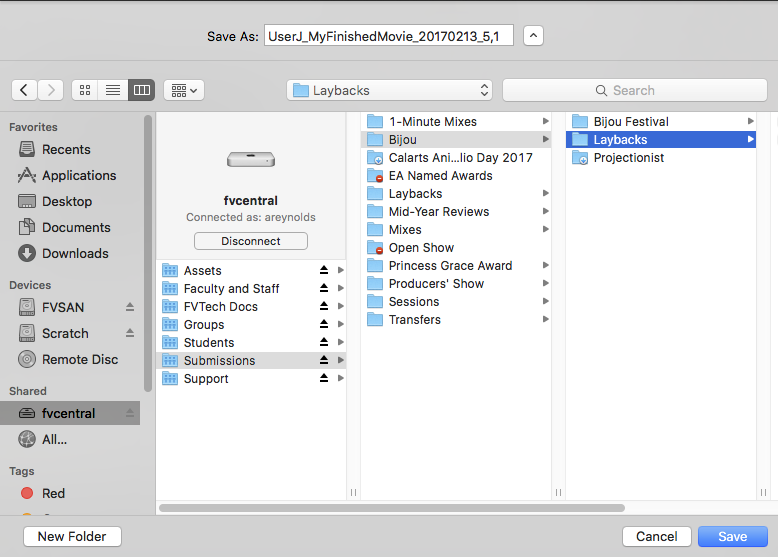The image size is (778, 557).
Task: Open the Transfers folder
Action: [x=456, y=320]
